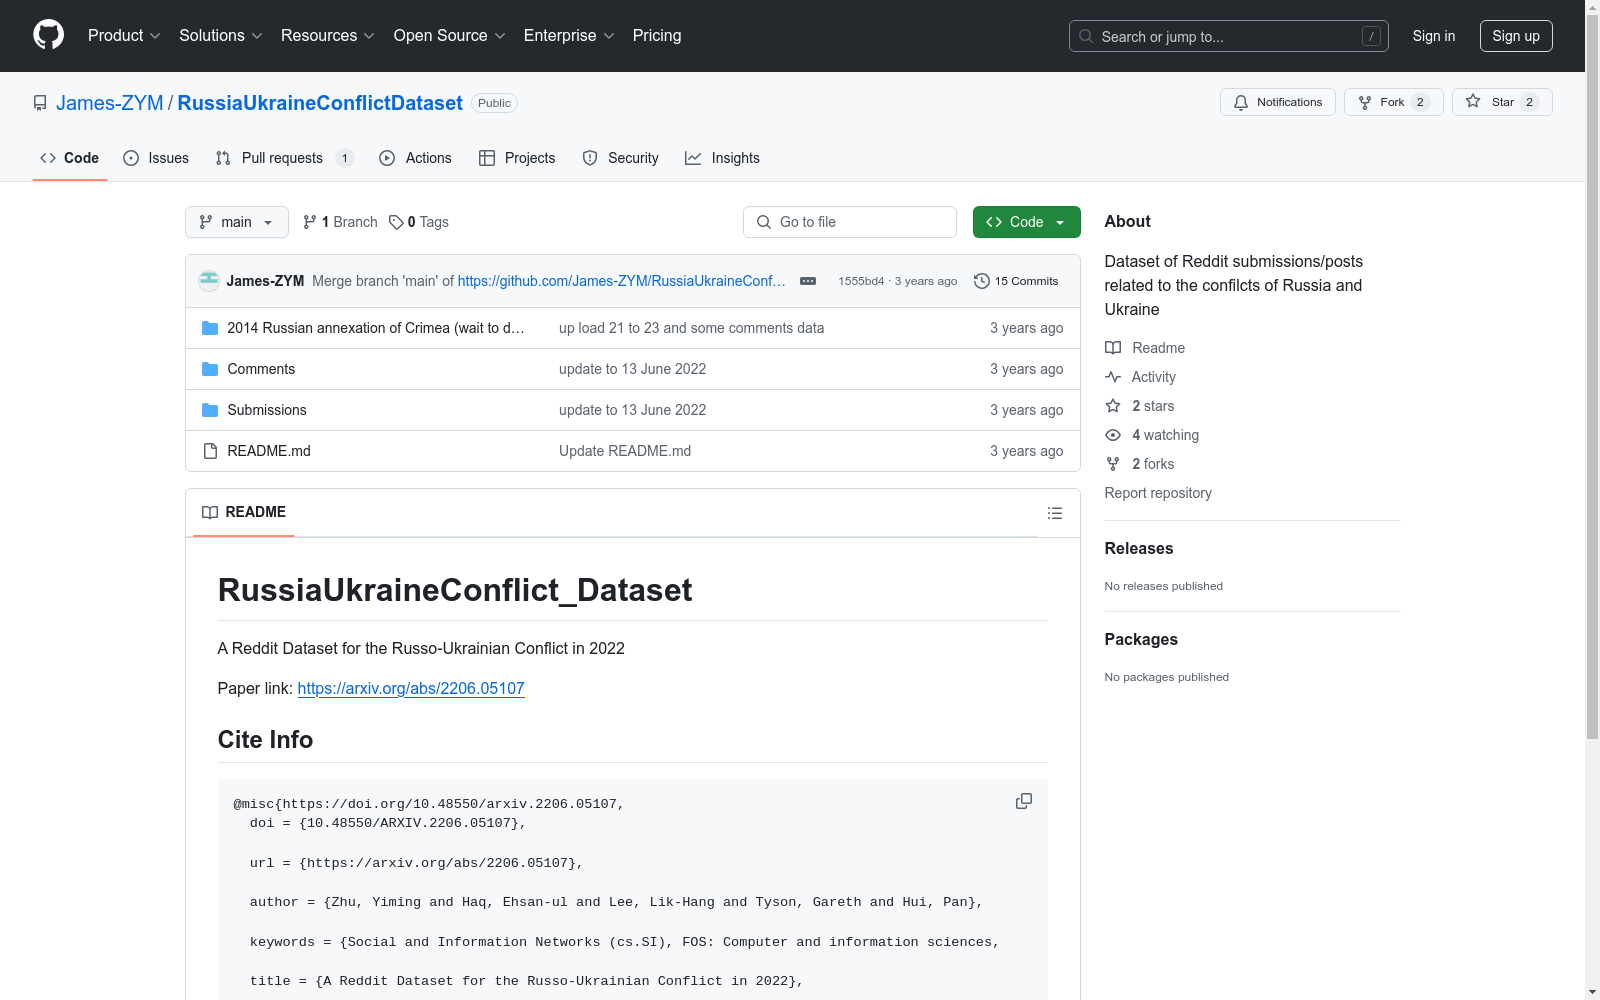The height and width of the screenshot is (1000, 1600).
Task: Open the Enterprise dropdown
Action: (x=569, y=35)
